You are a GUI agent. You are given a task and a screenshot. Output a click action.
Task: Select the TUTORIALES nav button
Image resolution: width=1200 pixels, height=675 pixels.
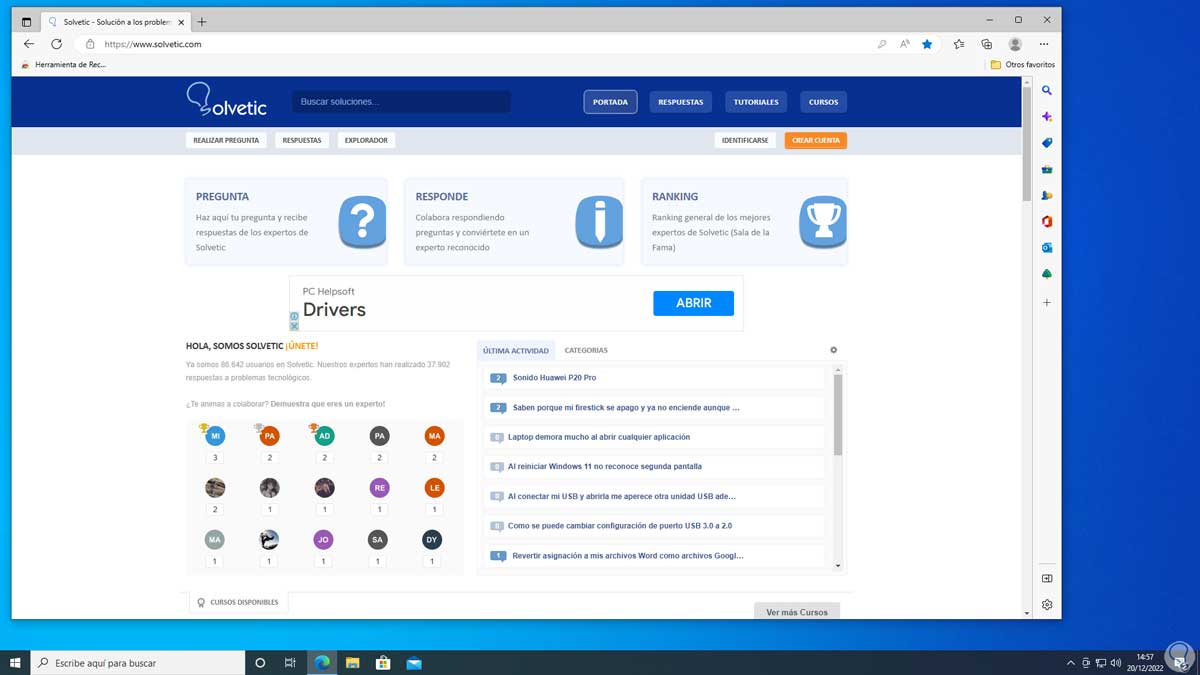(756, 102)
